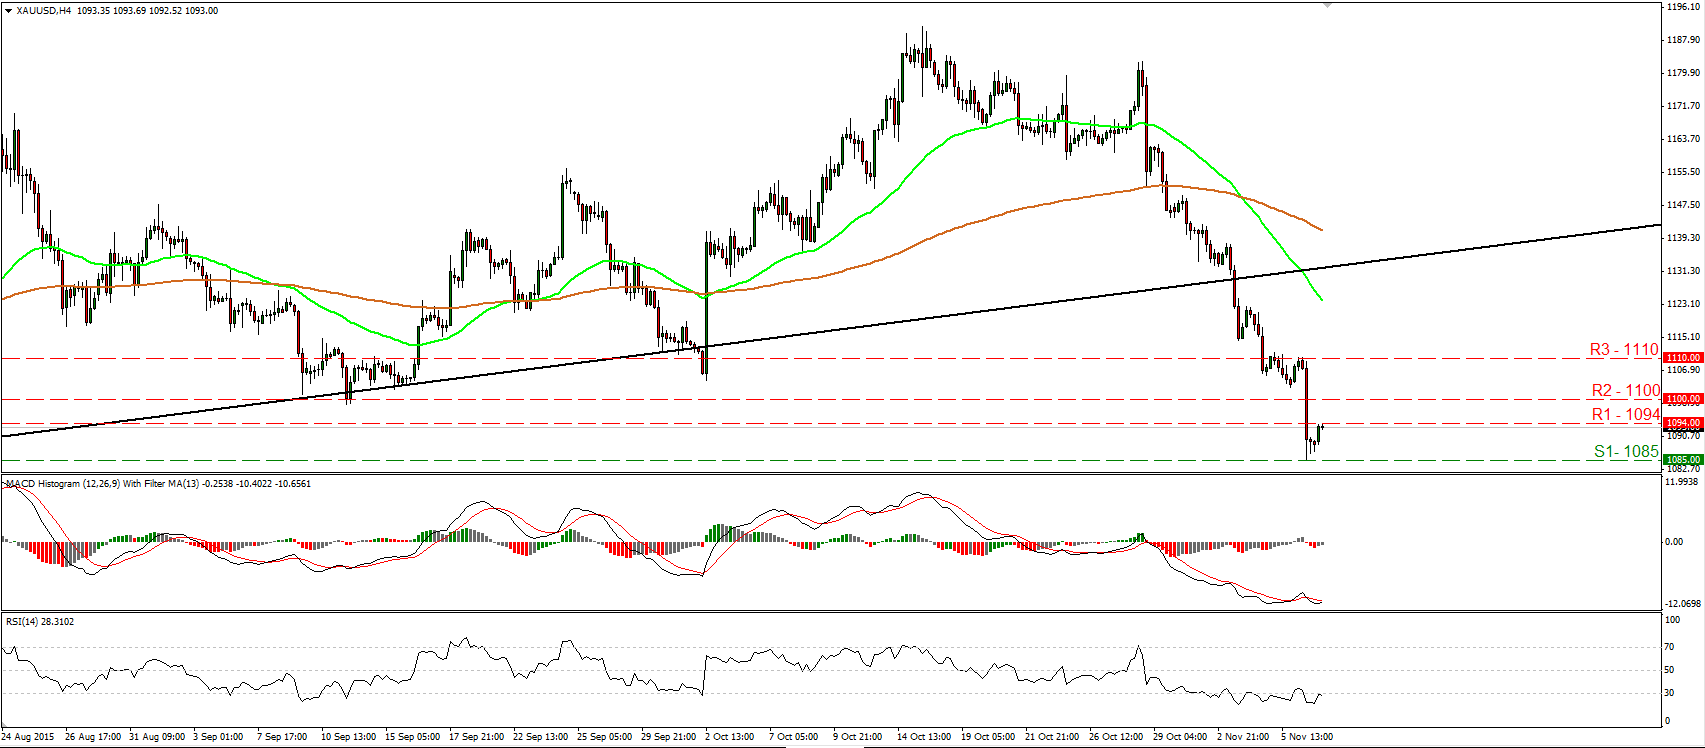1705x748 pixels.
Task: Click the 29 Oct 04:00 time axis label
Action: 1180,737
